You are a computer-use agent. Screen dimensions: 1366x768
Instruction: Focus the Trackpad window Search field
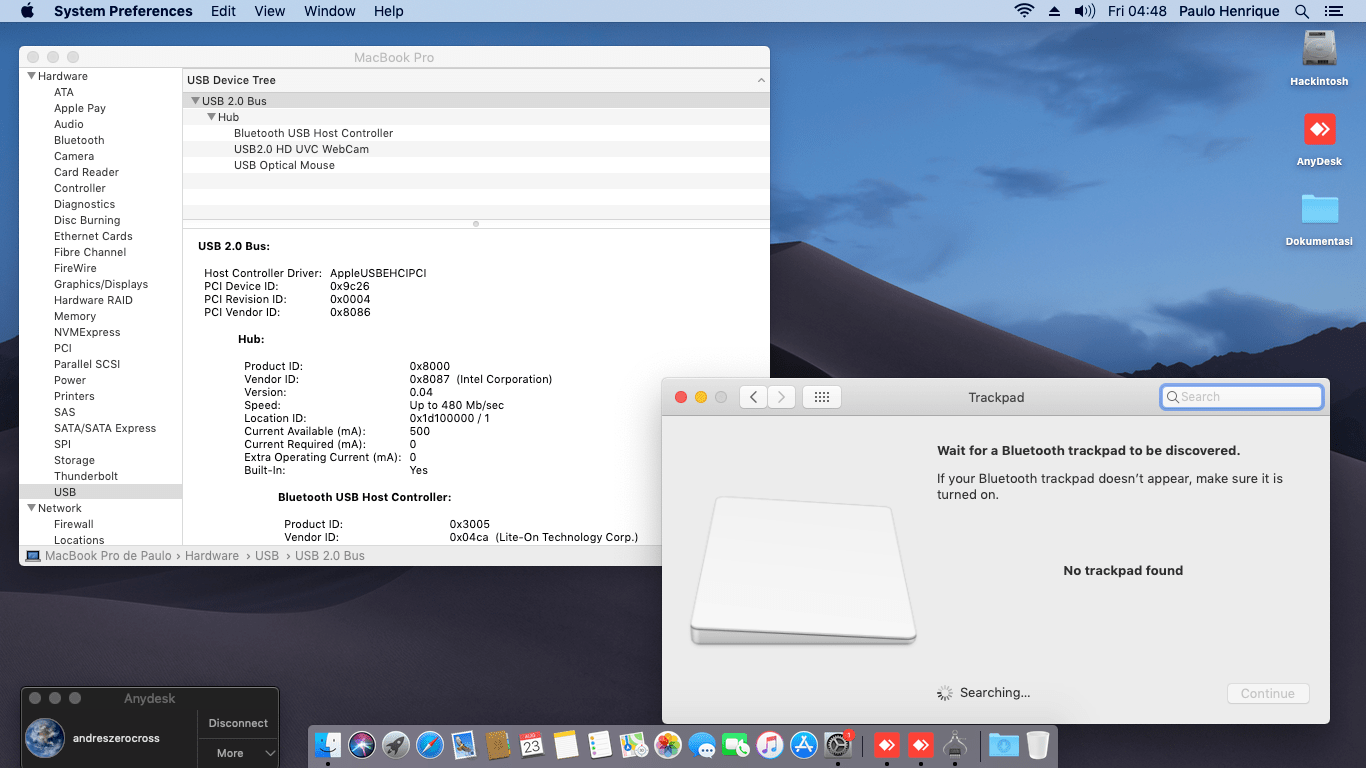1242,397
